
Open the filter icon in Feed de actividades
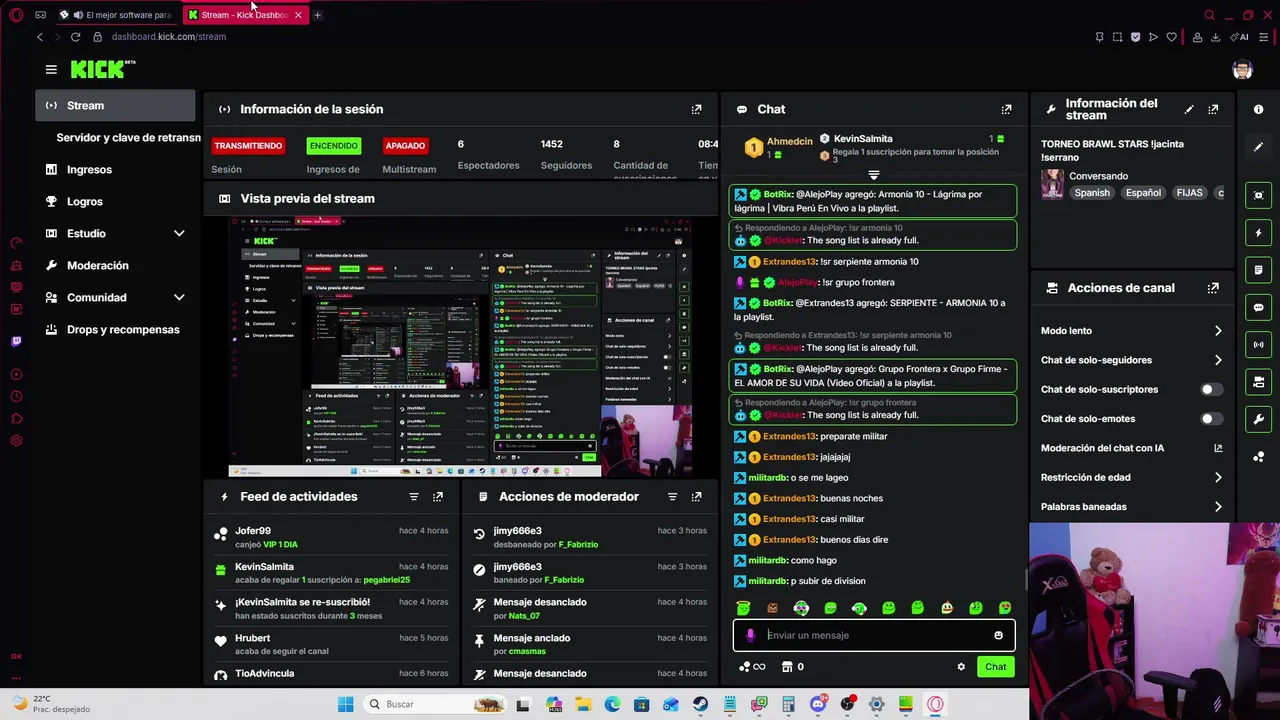pyautogui.click(x=414, y=497)
